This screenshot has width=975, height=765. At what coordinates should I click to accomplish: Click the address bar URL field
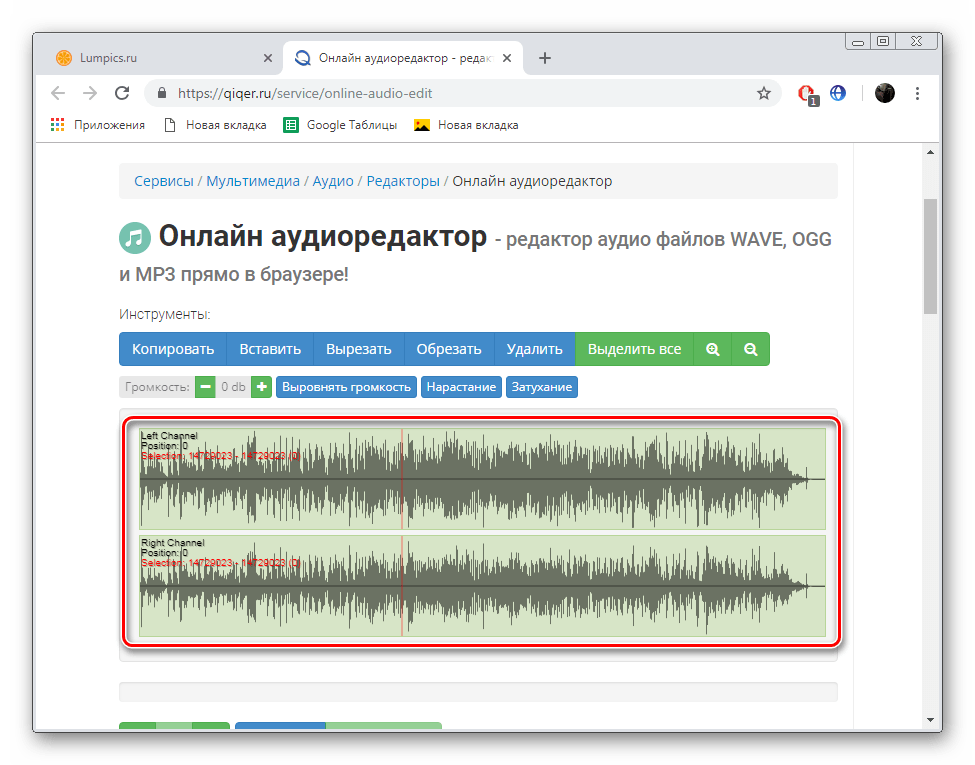450,93
